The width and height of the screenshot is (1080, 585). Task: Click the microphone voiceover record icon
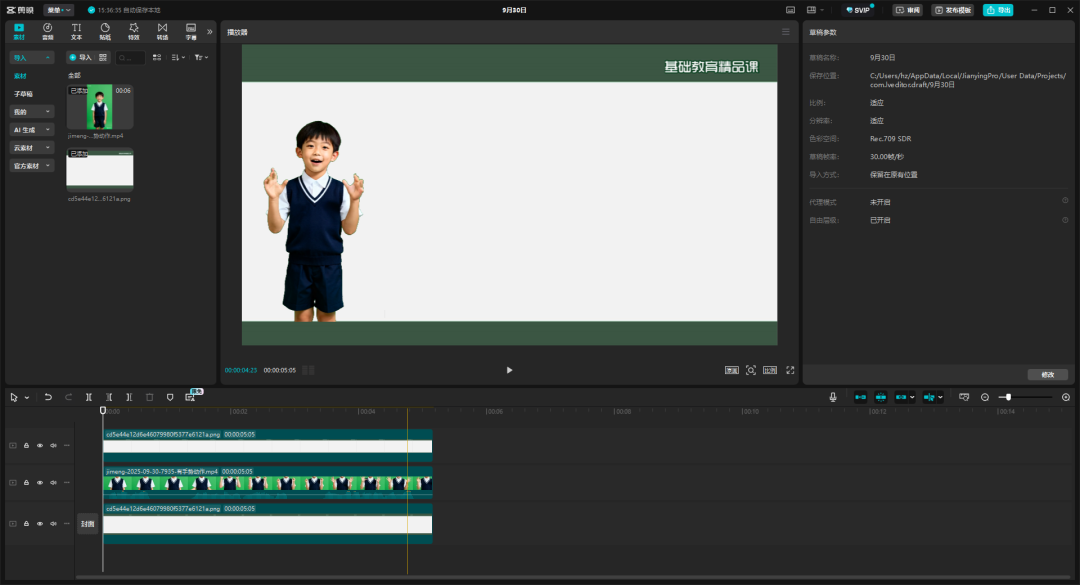(x=833, y=397)
